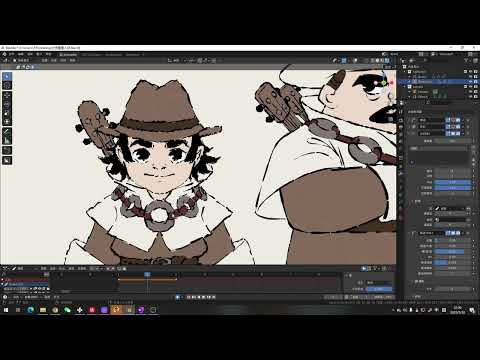480x360 pixels.
Task: Click the Blender logo menu icon
Action: coord(4,54)
